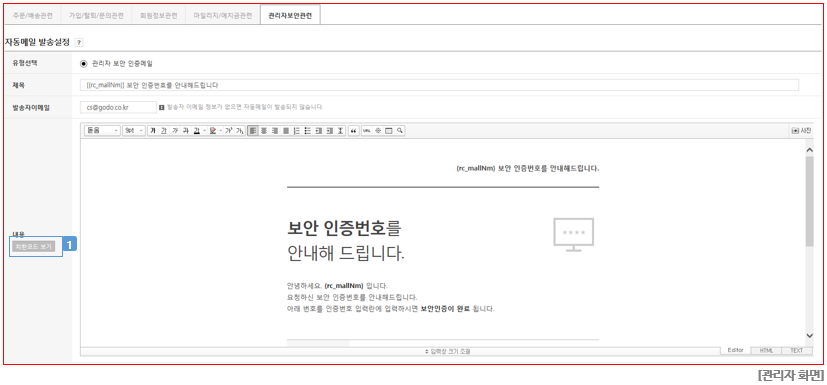The height and width of the screenshot is (385, 827).
Task: Open the 돋움 font family dropdown
Action: click(102, 130)
